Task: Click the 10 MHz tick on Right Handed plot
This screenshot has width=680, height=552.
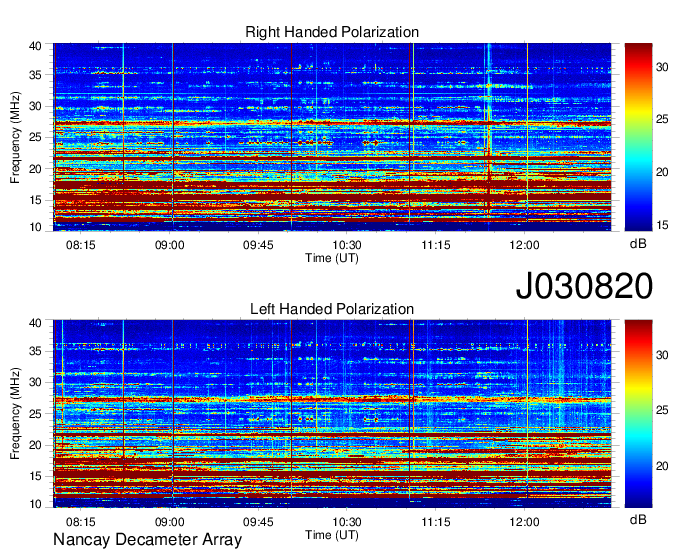Action: click(35, 227)
